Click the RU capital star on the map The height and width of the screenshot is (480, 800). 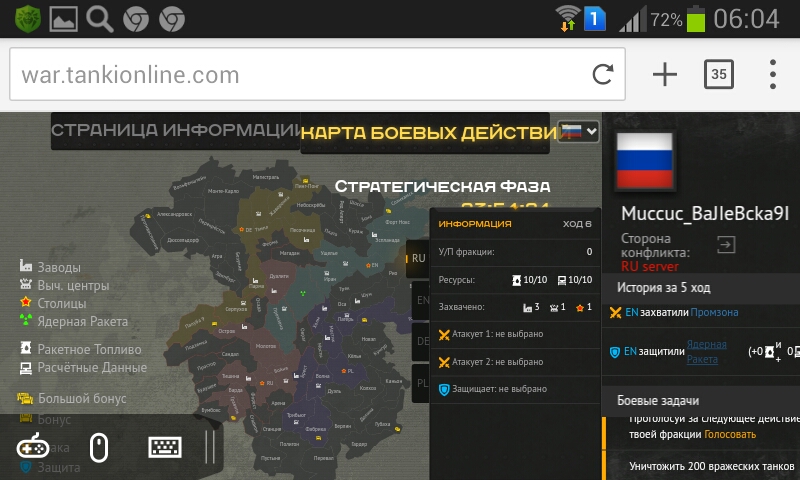coord(262,383)
